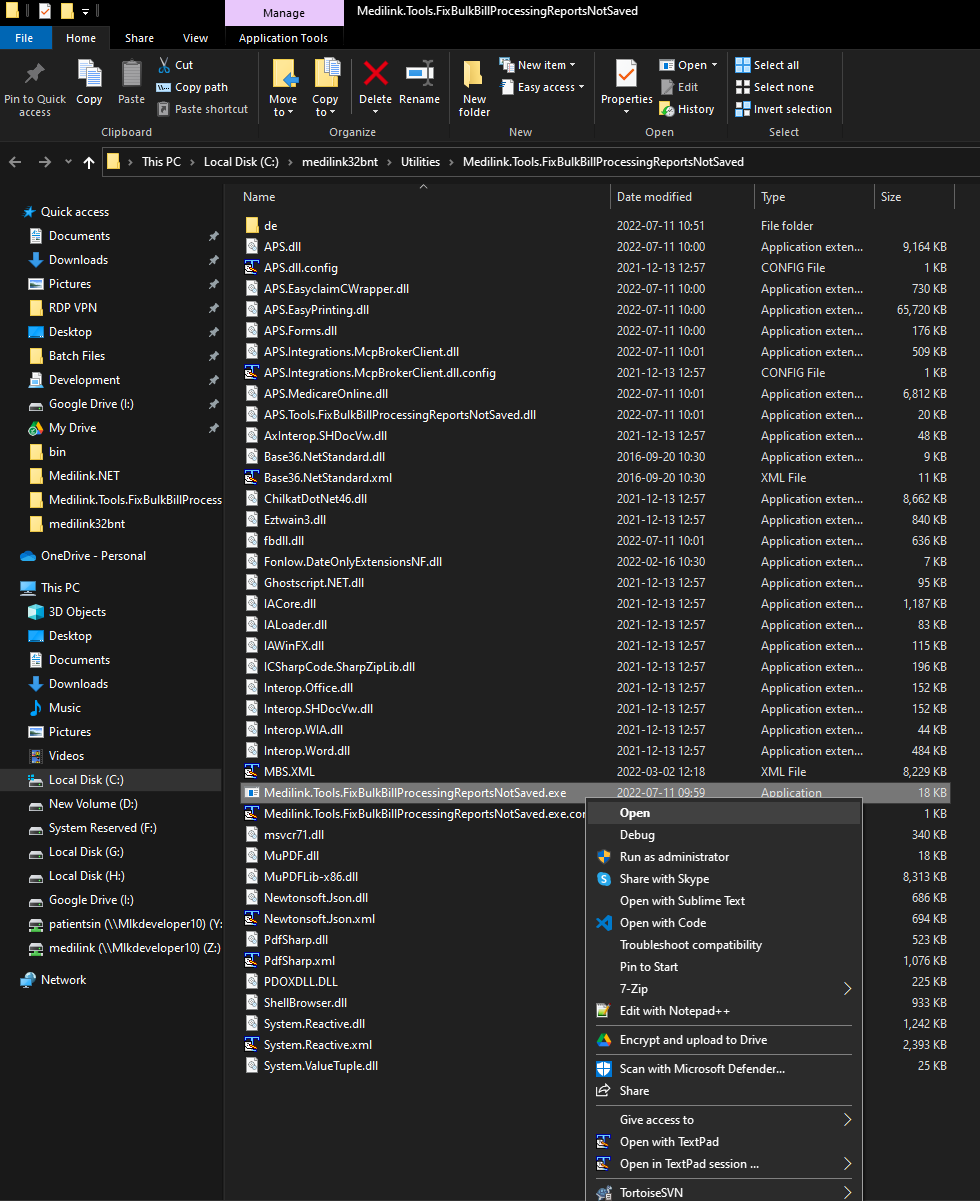Select New Volume (D:) in sidebar
Viewport: 980px width, 1201px height.
pos(93,804)
